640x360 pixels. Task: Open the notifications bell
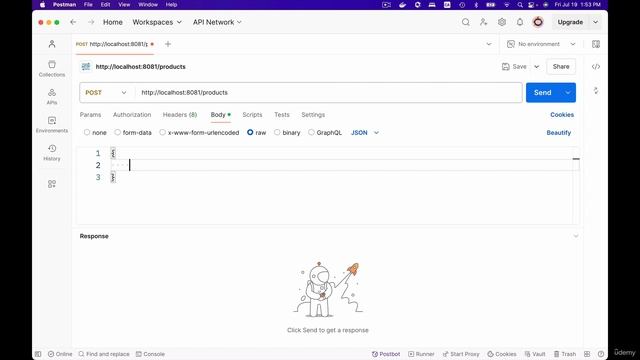(520, 22)
